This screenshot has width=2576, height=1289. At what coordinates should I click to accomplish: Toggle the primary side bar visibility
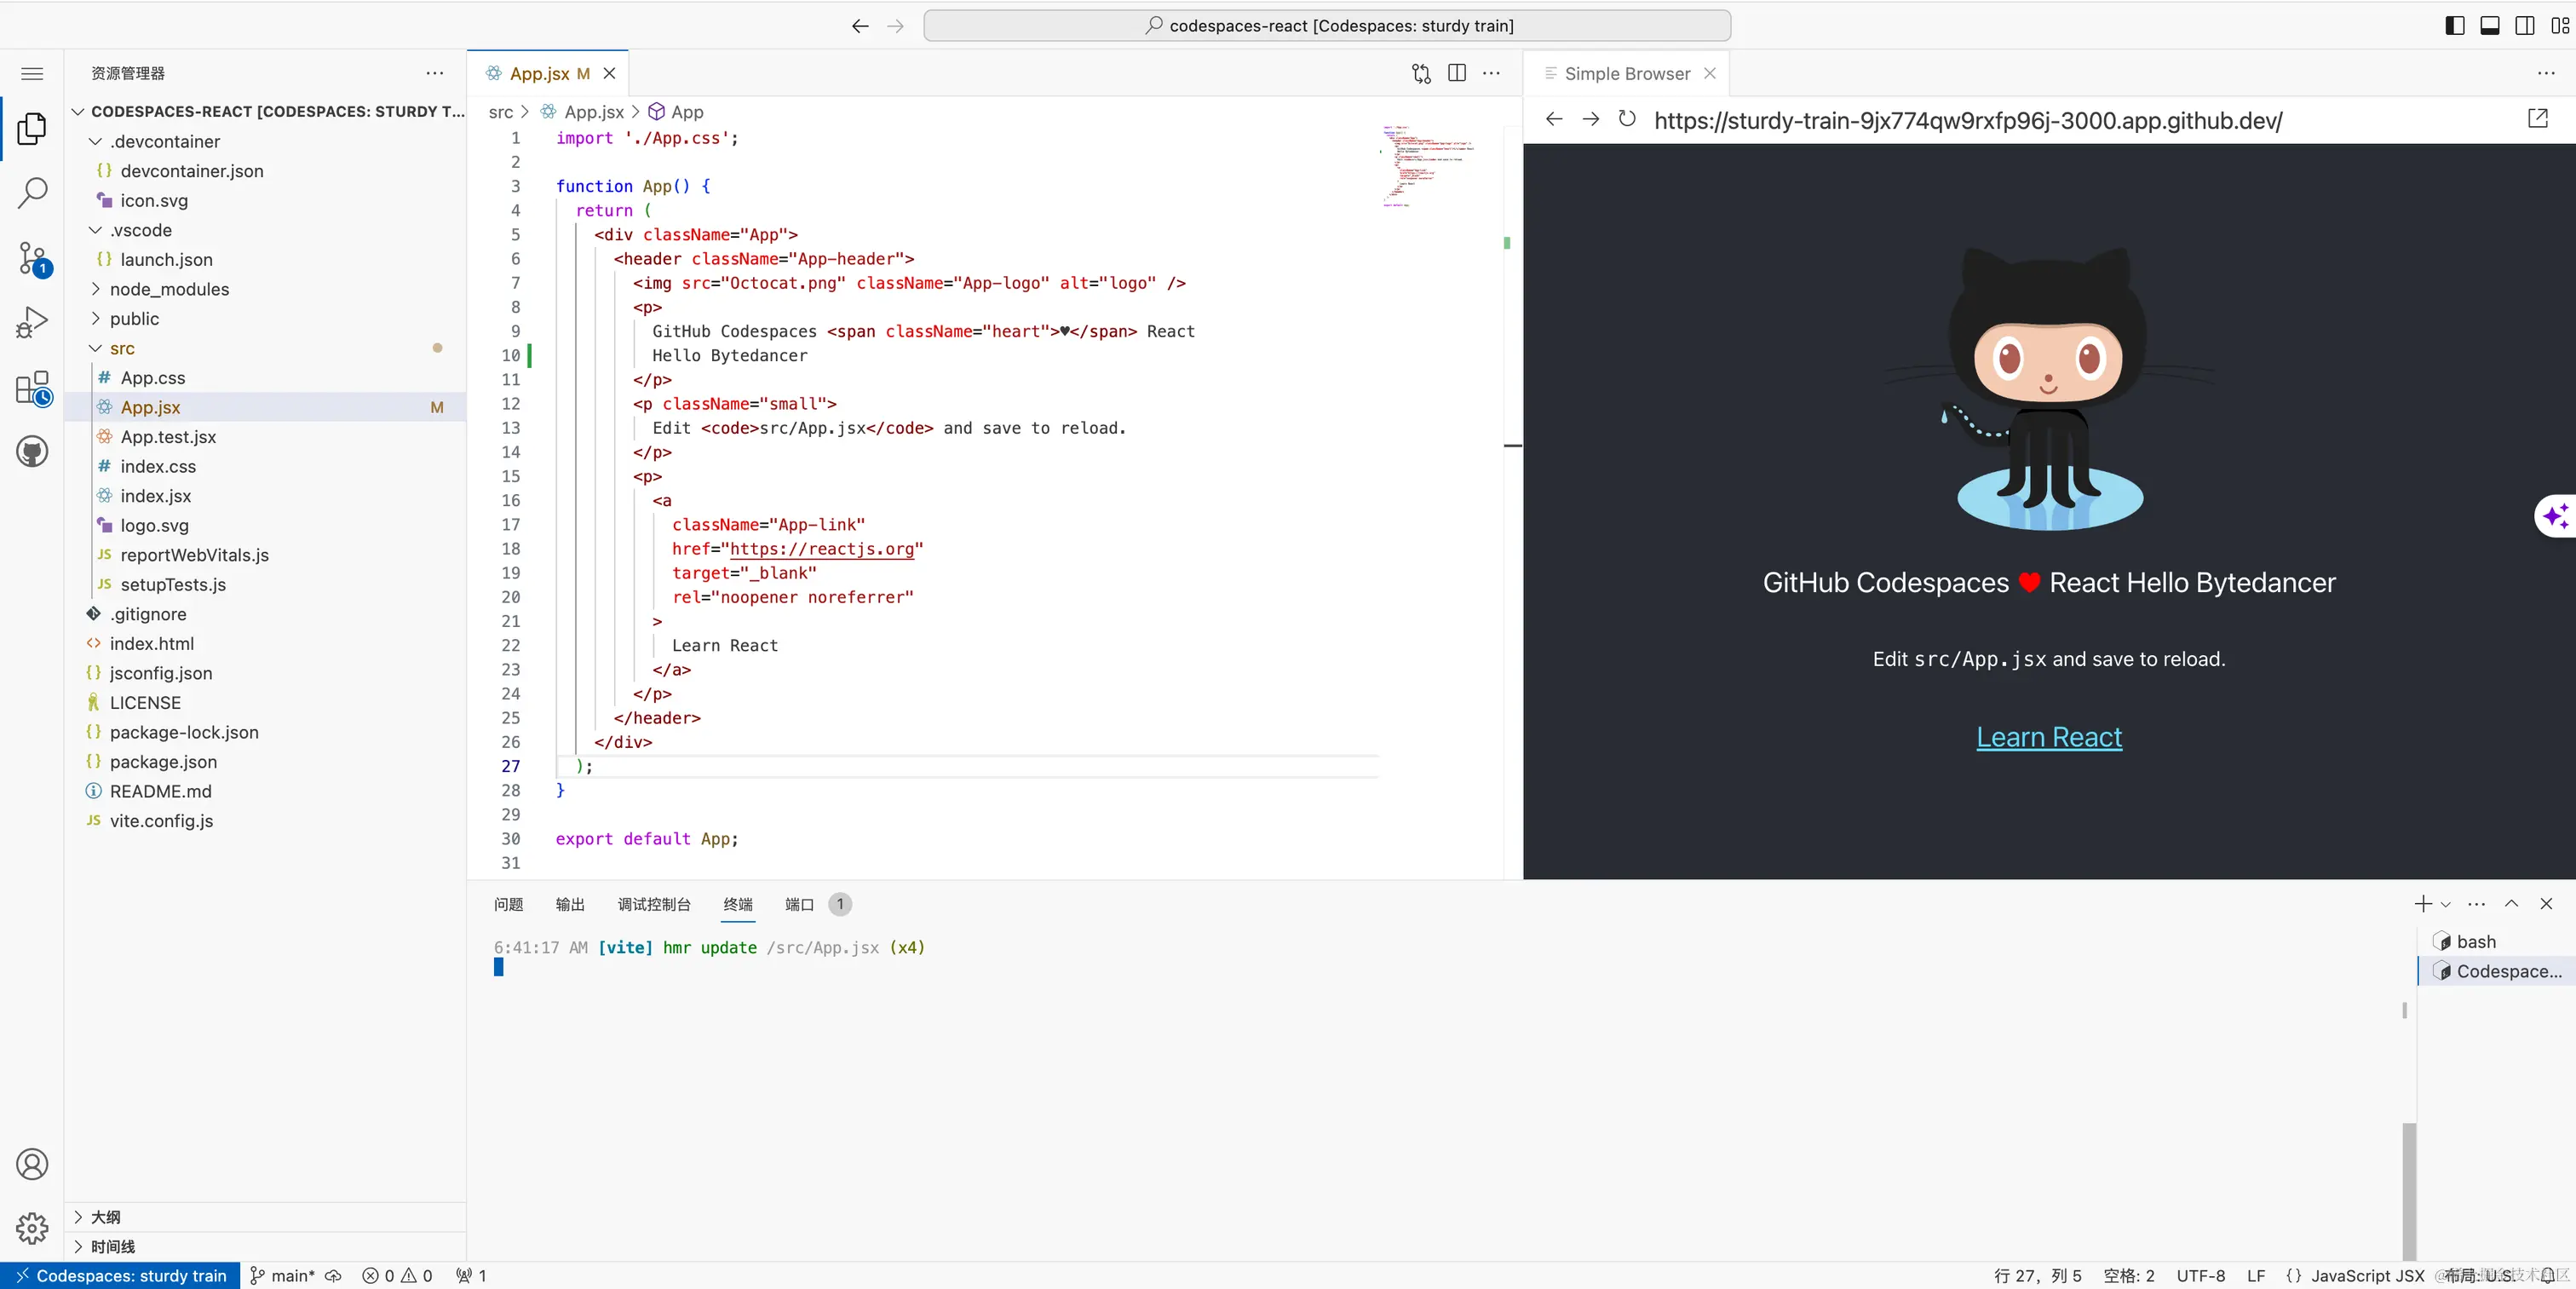point(2454,26)
